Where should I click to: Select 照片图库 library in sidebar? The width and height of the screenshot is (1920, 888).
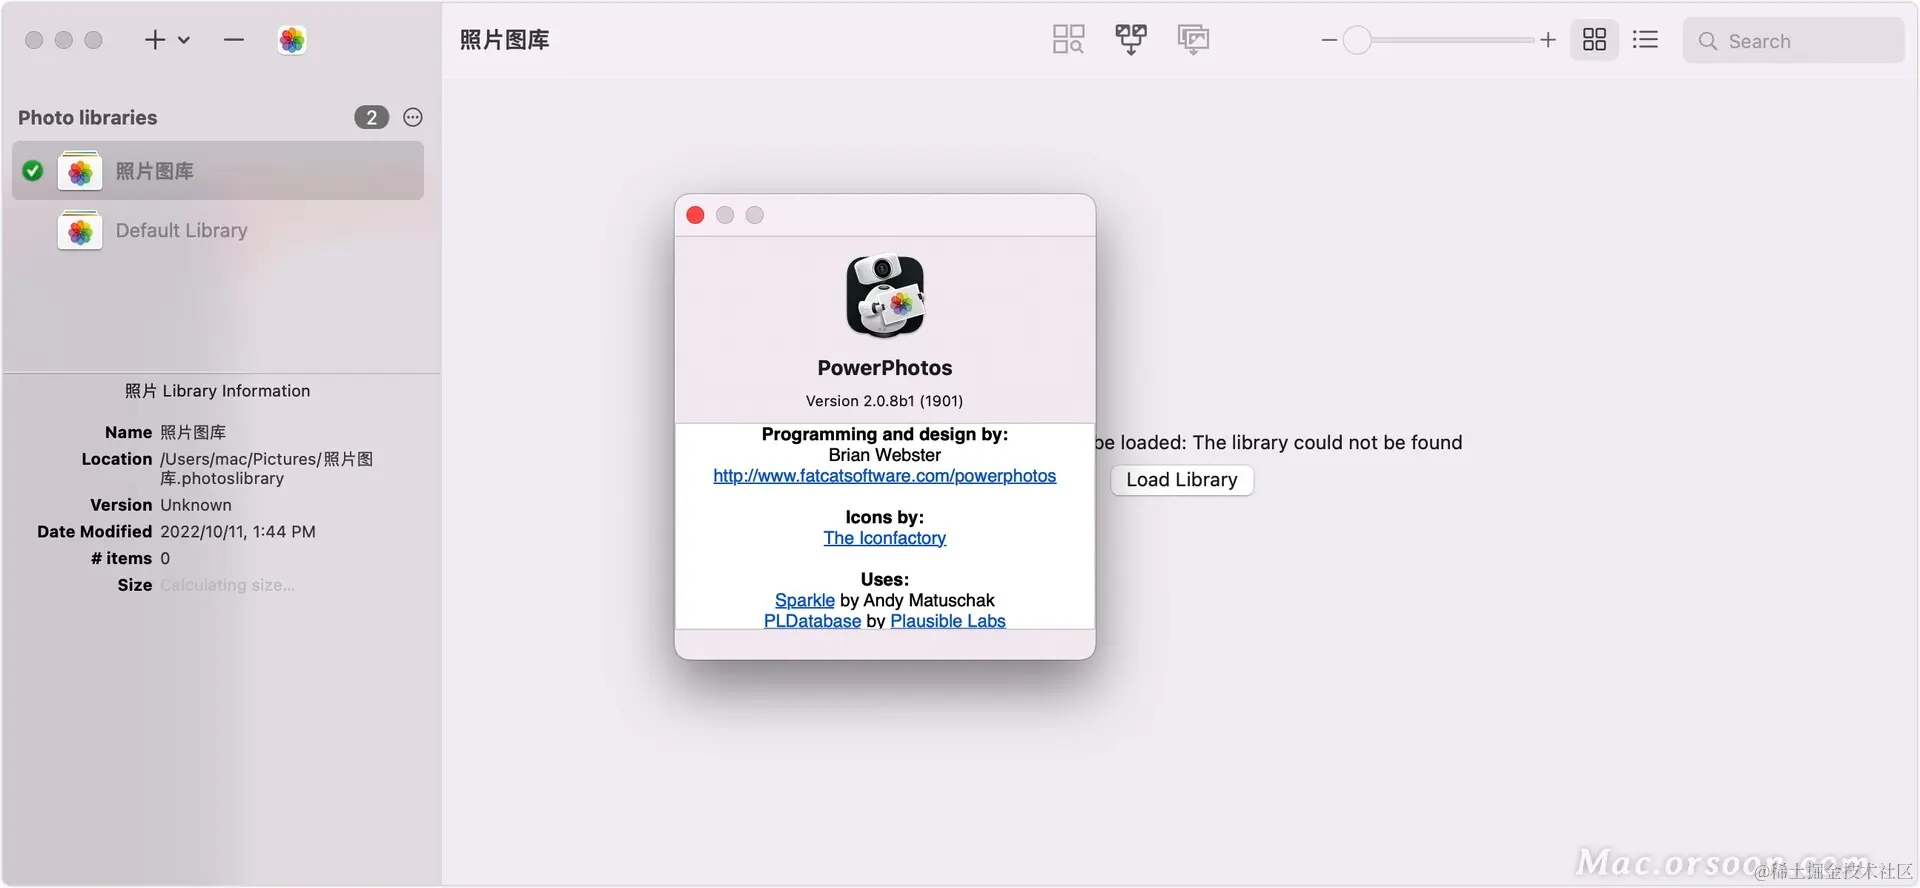point(218,171)
